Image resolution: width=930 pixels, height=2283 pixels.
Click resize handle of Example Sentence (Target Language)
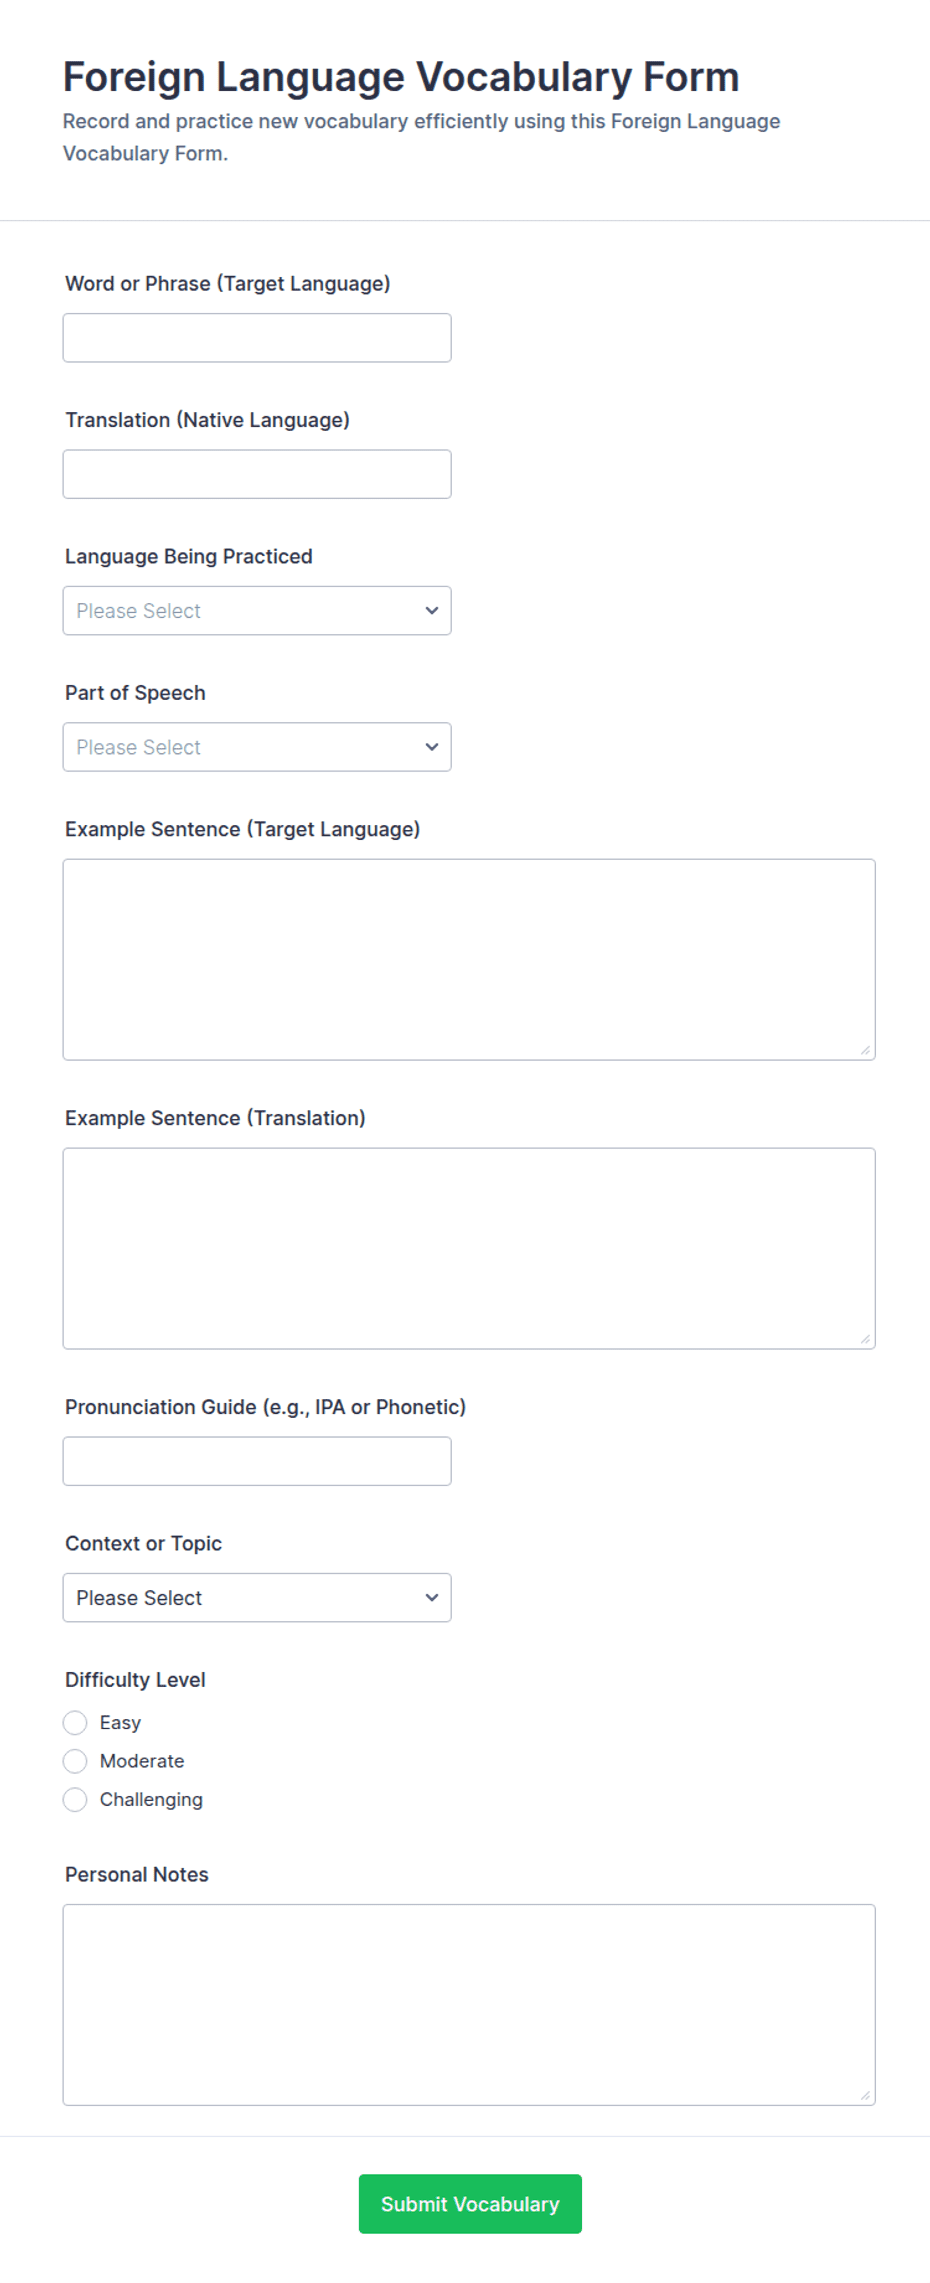pyautogui.click(x=865, y=1050)
